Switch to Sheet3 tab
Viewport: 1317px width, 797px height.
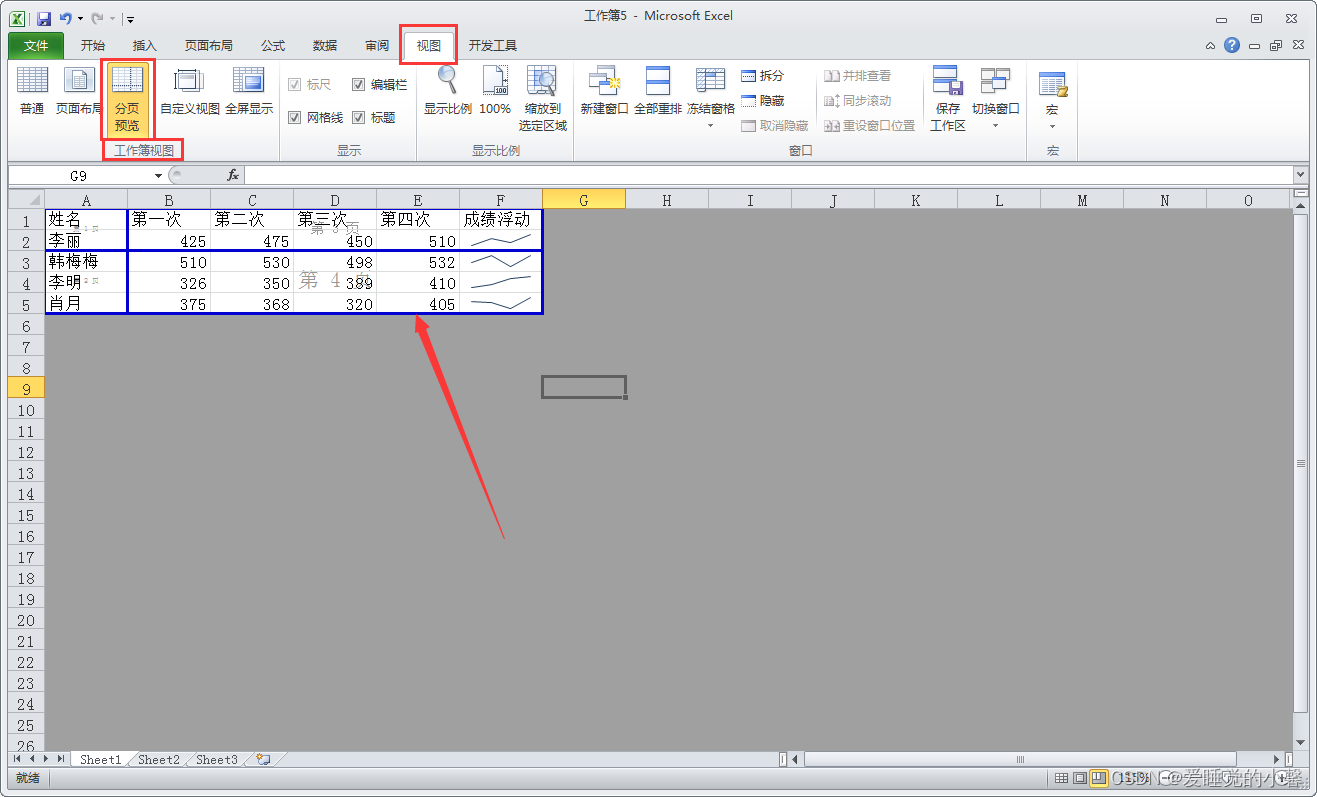(216, 760)
